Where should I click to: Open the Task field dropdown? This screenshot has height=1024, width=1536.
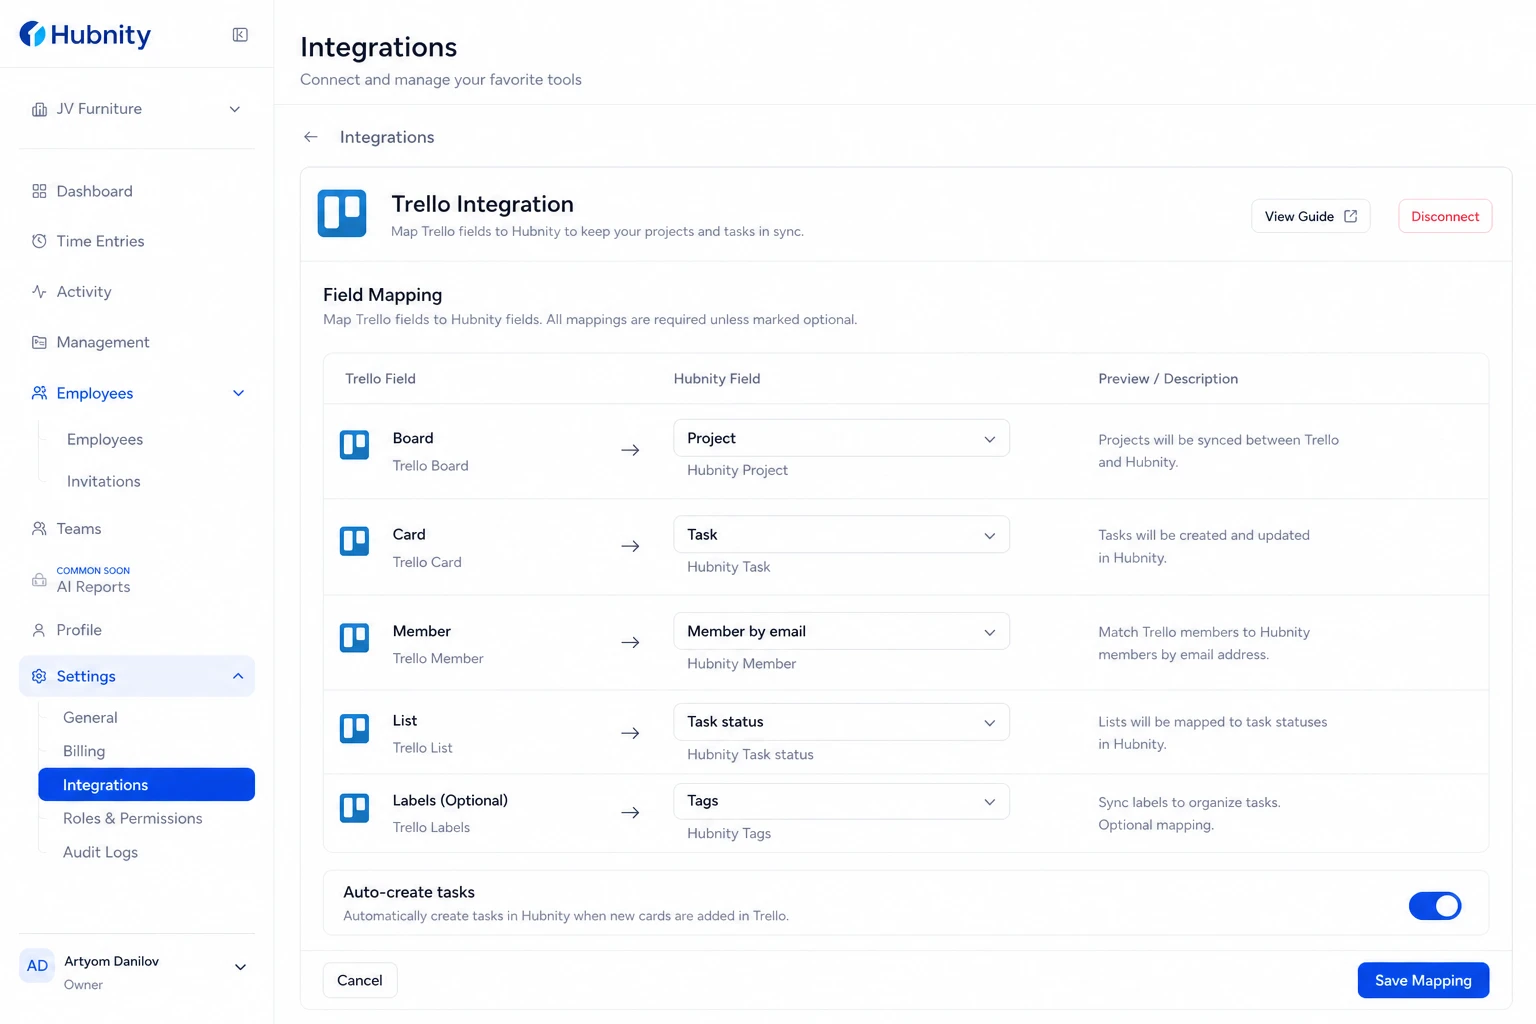[841, 535]
